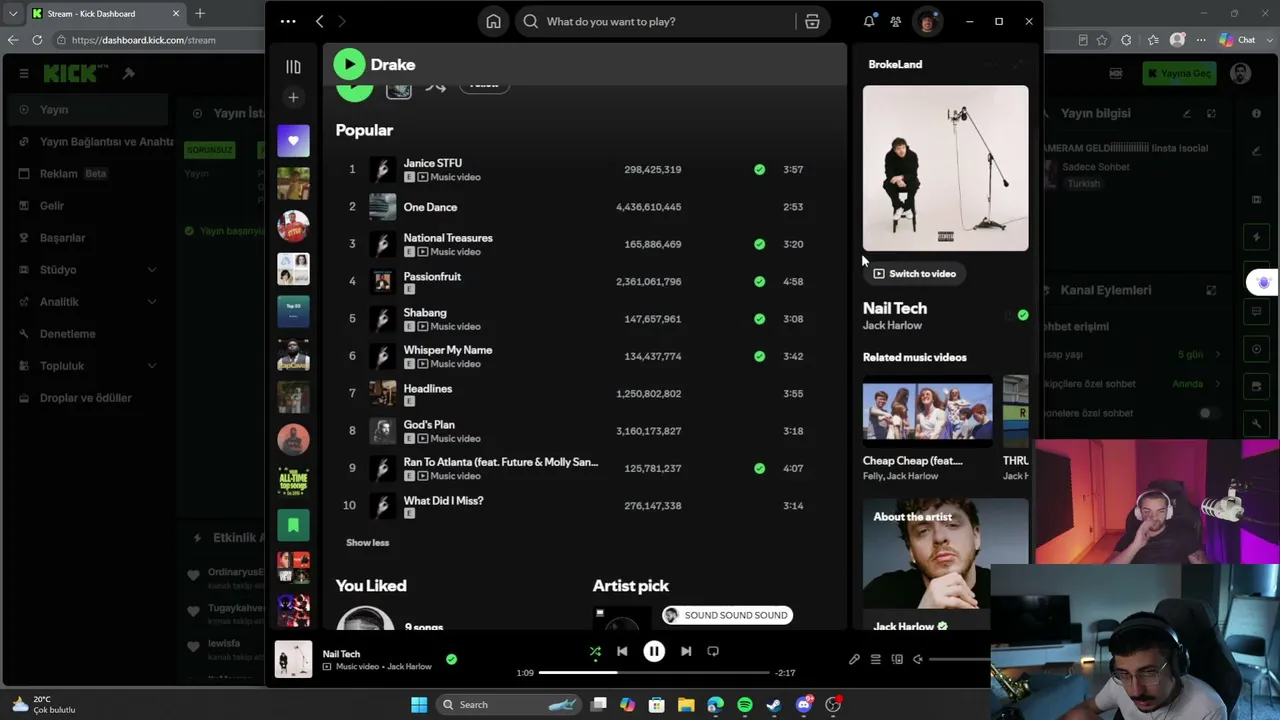
Task: Open Spotify three-dot app menu
Action: (288, 21)
